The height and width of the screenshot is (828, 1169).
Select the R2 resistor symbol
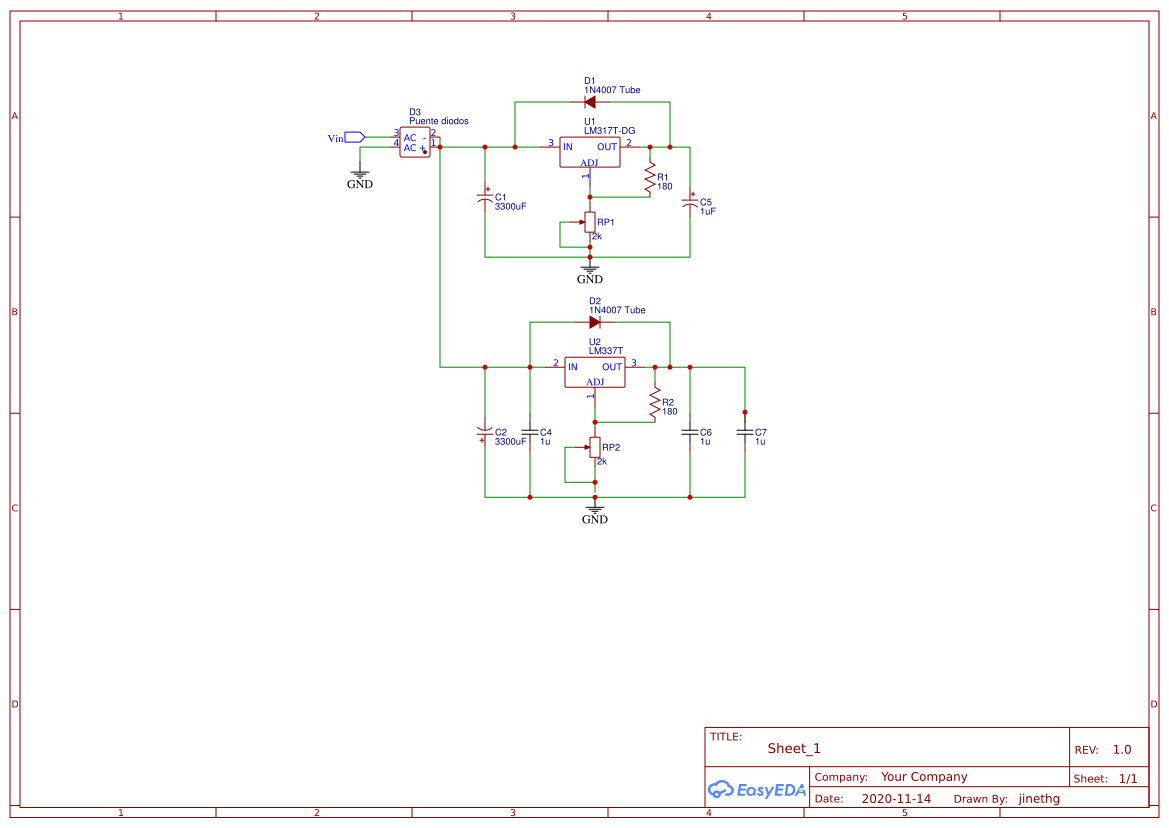click(655, 402)
